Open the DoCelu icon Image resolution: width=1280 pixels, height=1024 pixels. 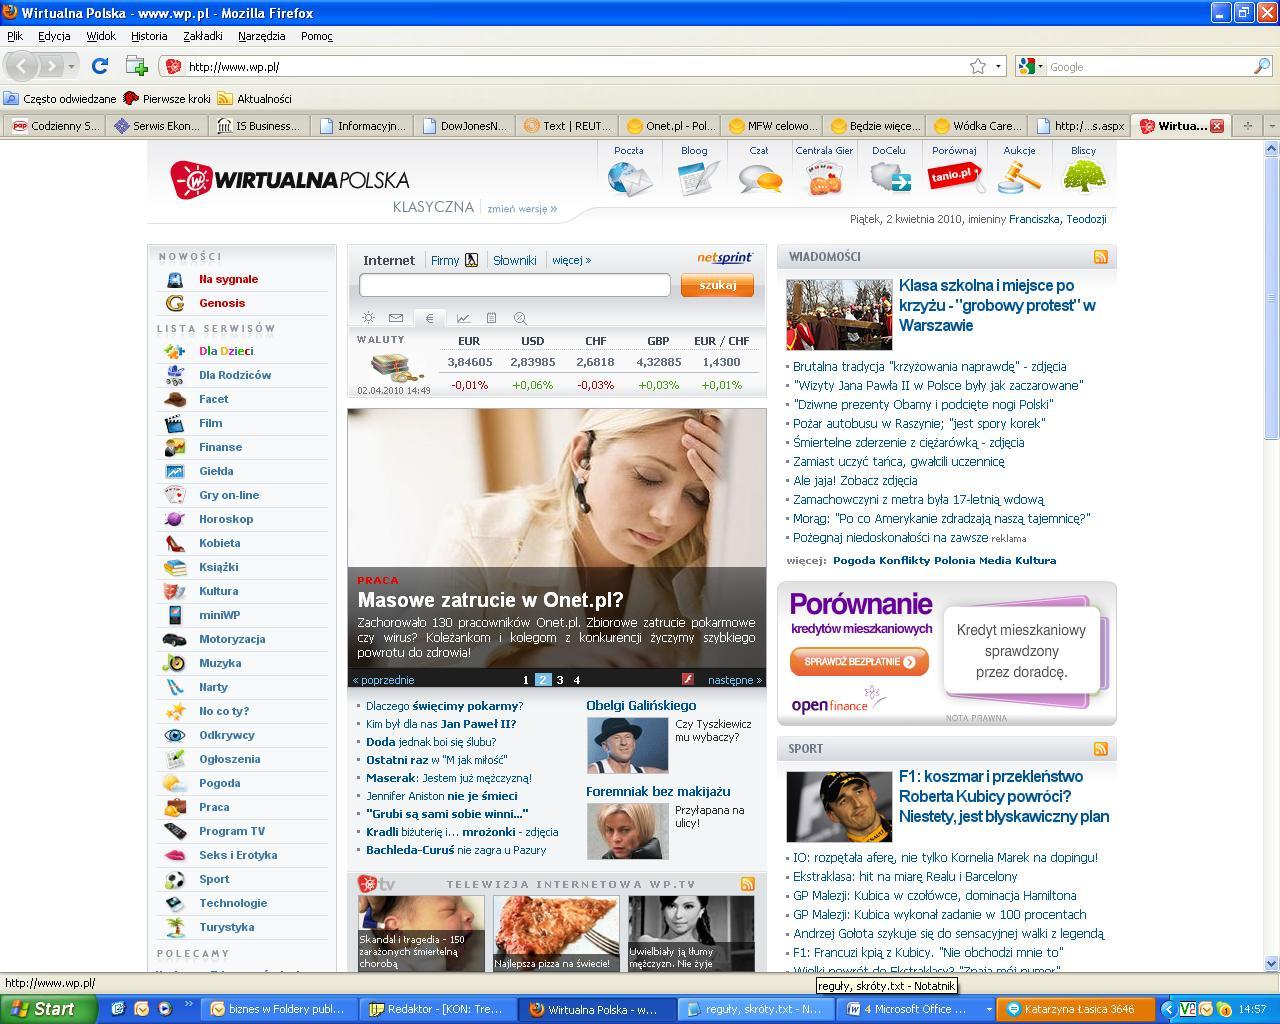(889, 177)
